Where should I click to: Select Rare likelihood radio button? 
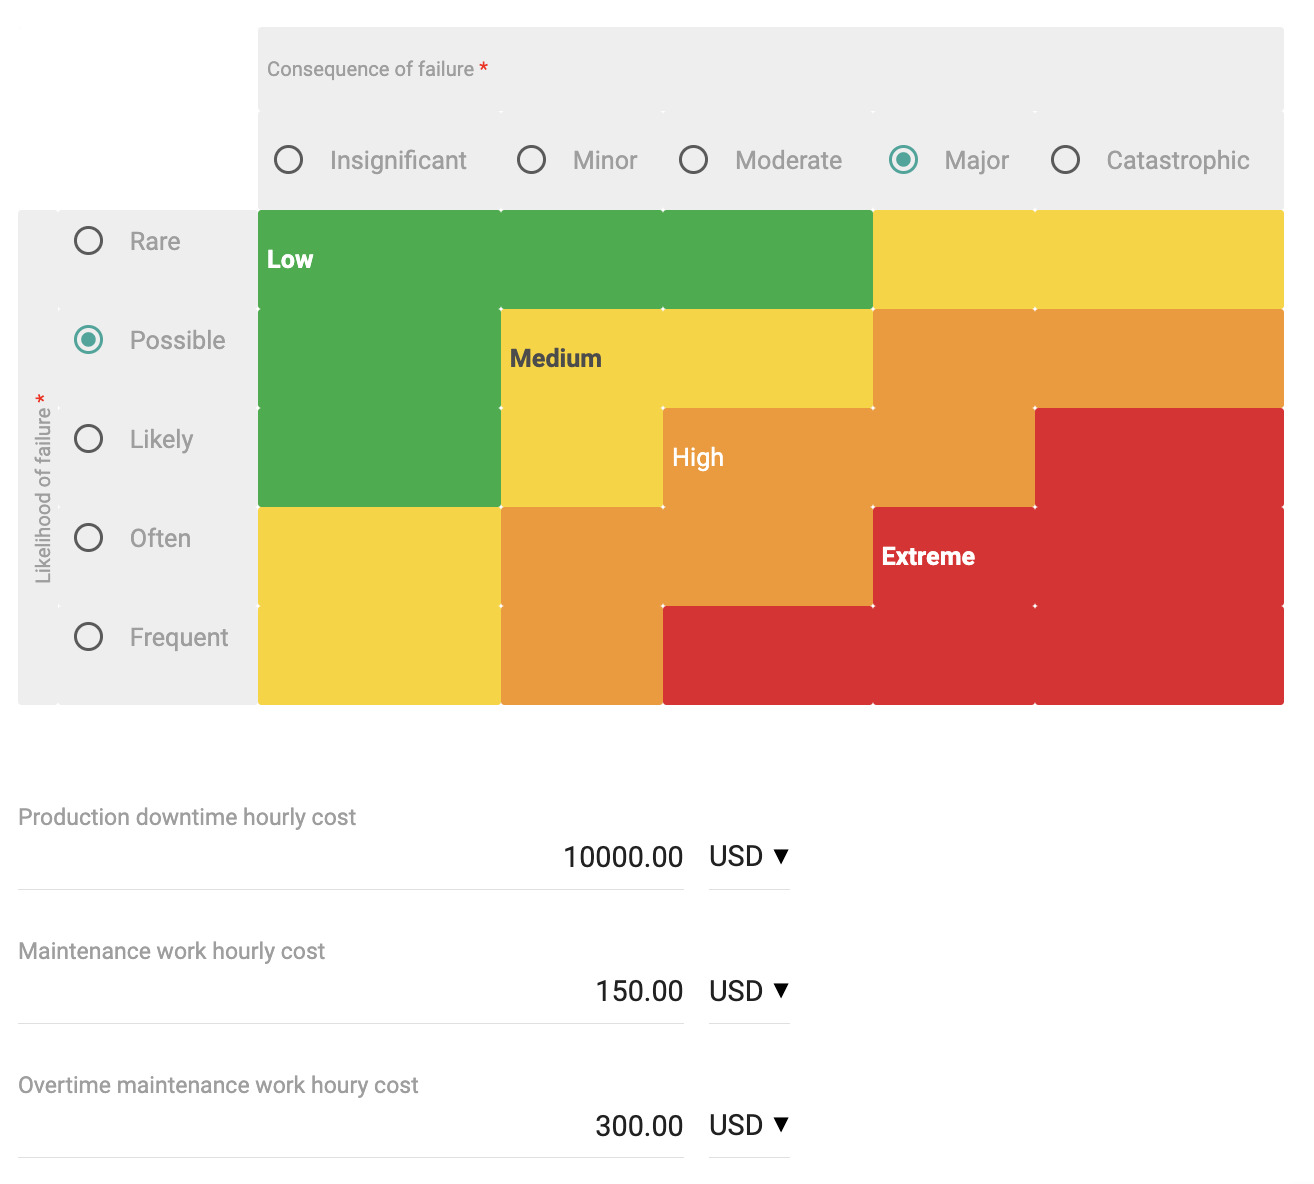[89, 241]
